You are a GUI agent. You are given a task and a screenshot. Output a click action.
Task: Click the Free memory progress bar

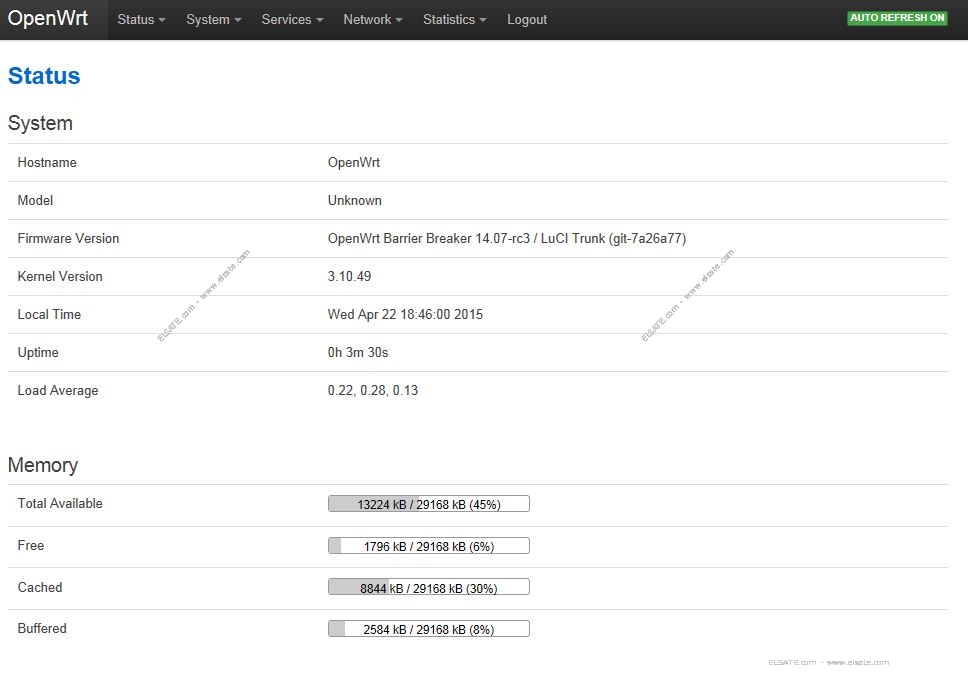[428, 546]
